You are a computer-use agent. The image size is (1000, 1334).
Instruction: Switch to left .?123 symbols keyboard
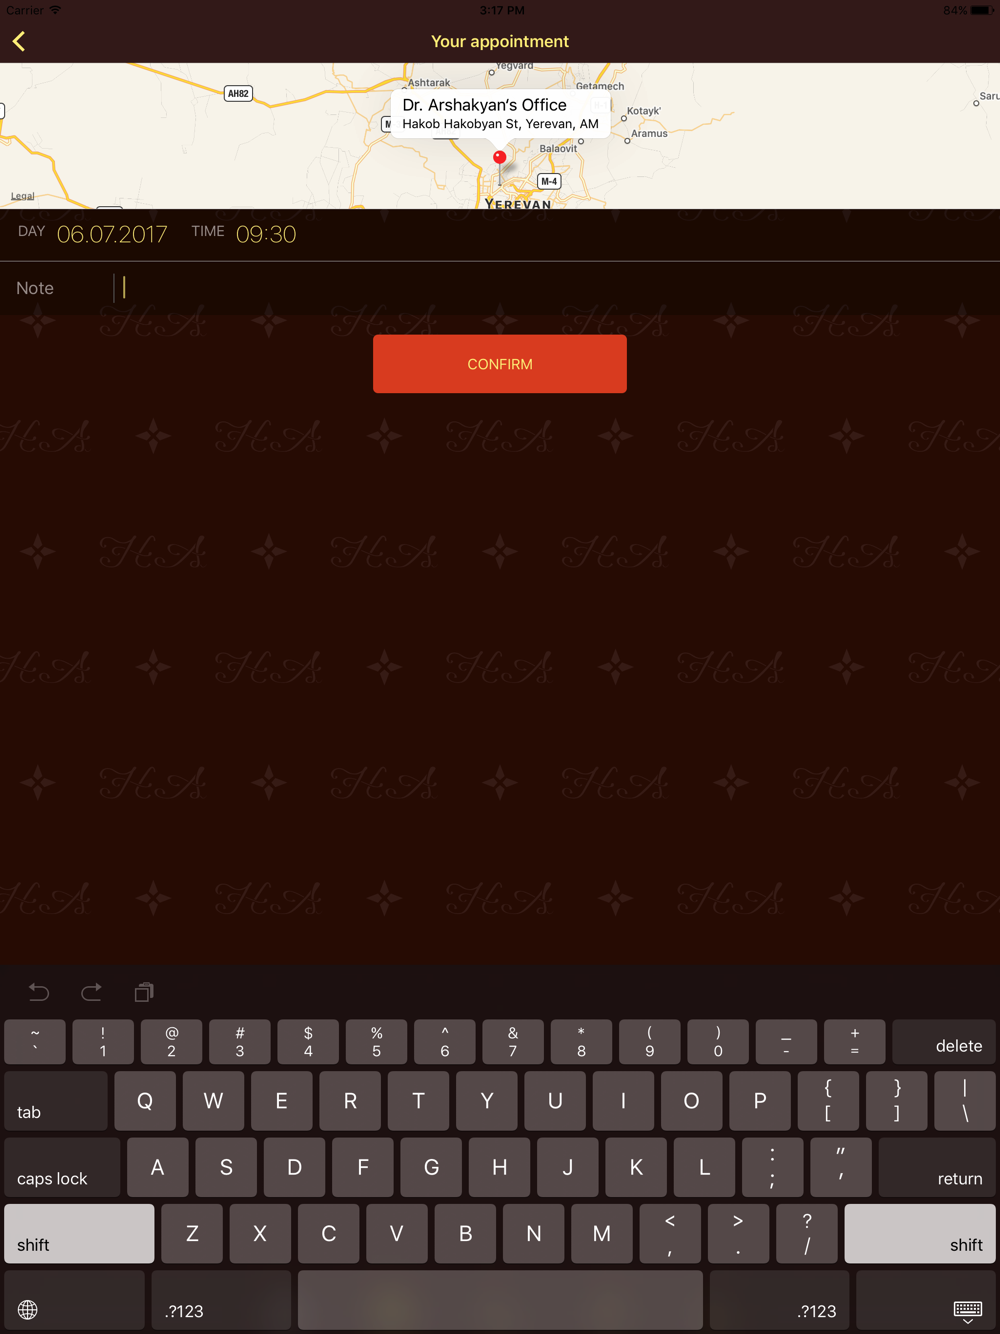click(x=221, y=1301)
